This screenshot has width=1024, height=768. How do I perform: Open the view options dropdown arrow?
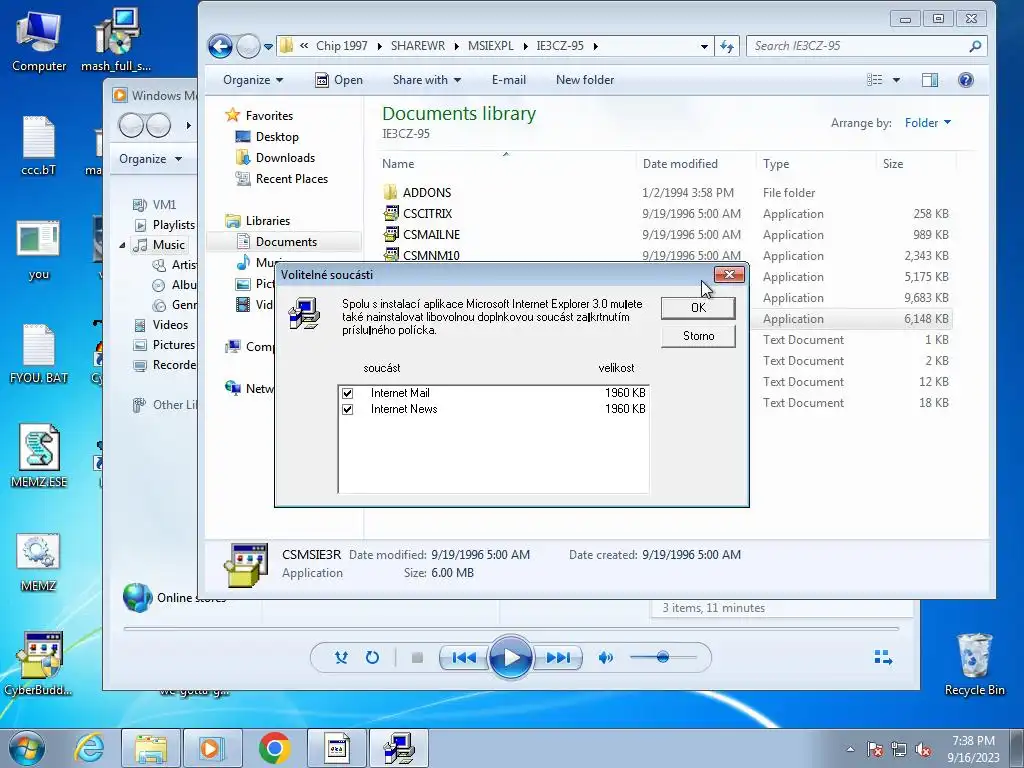pos(896,80)
